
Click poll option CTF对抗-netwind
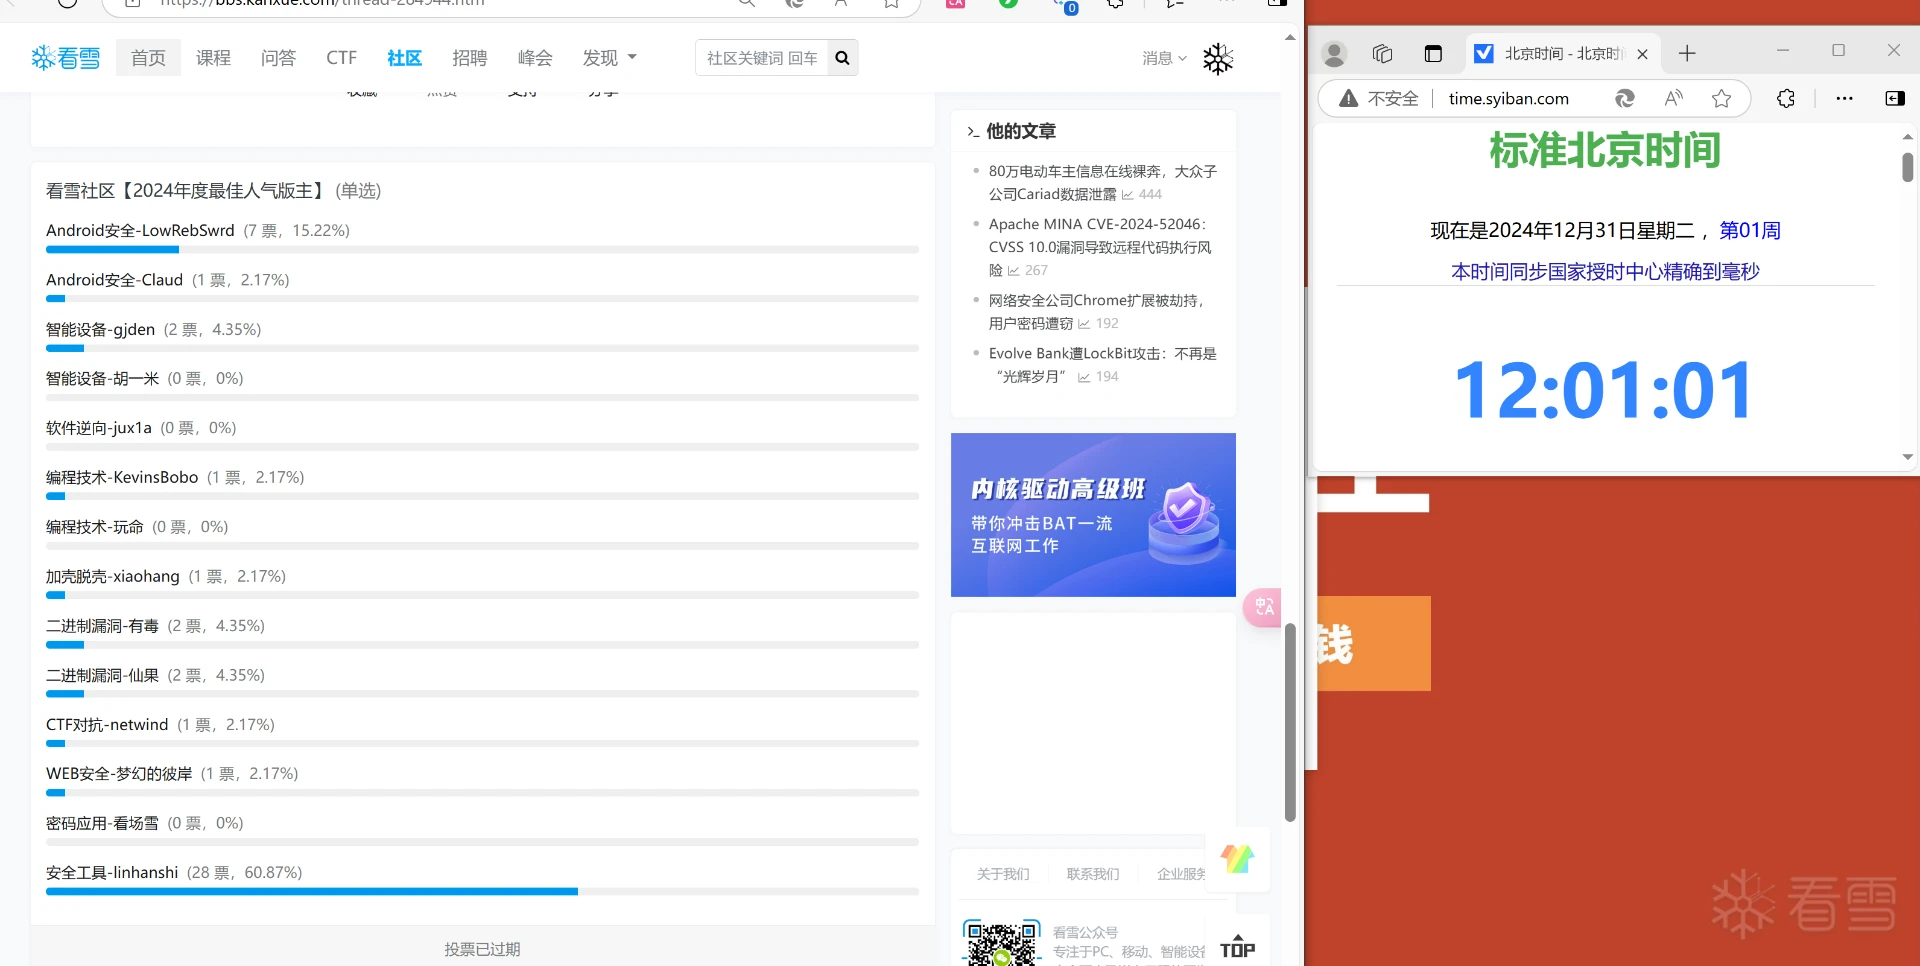tap(107, 725)
